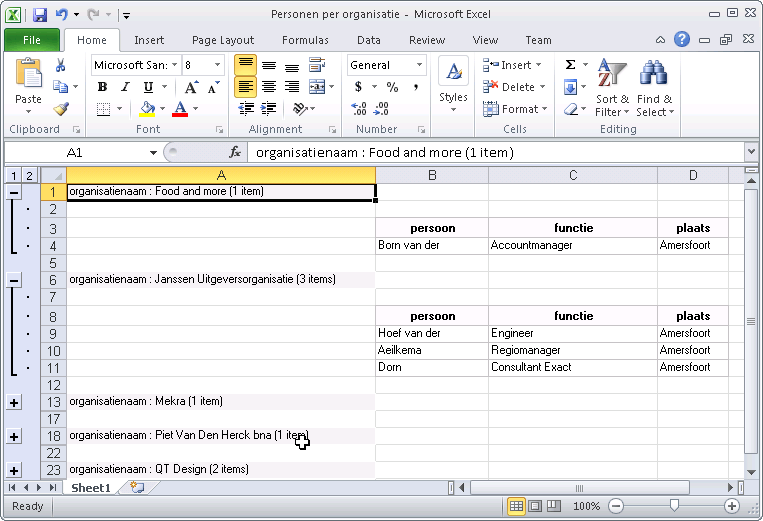Click Sort & Filter button
Image resolution: width=763 pixels, height=521 pixels.
612,88
